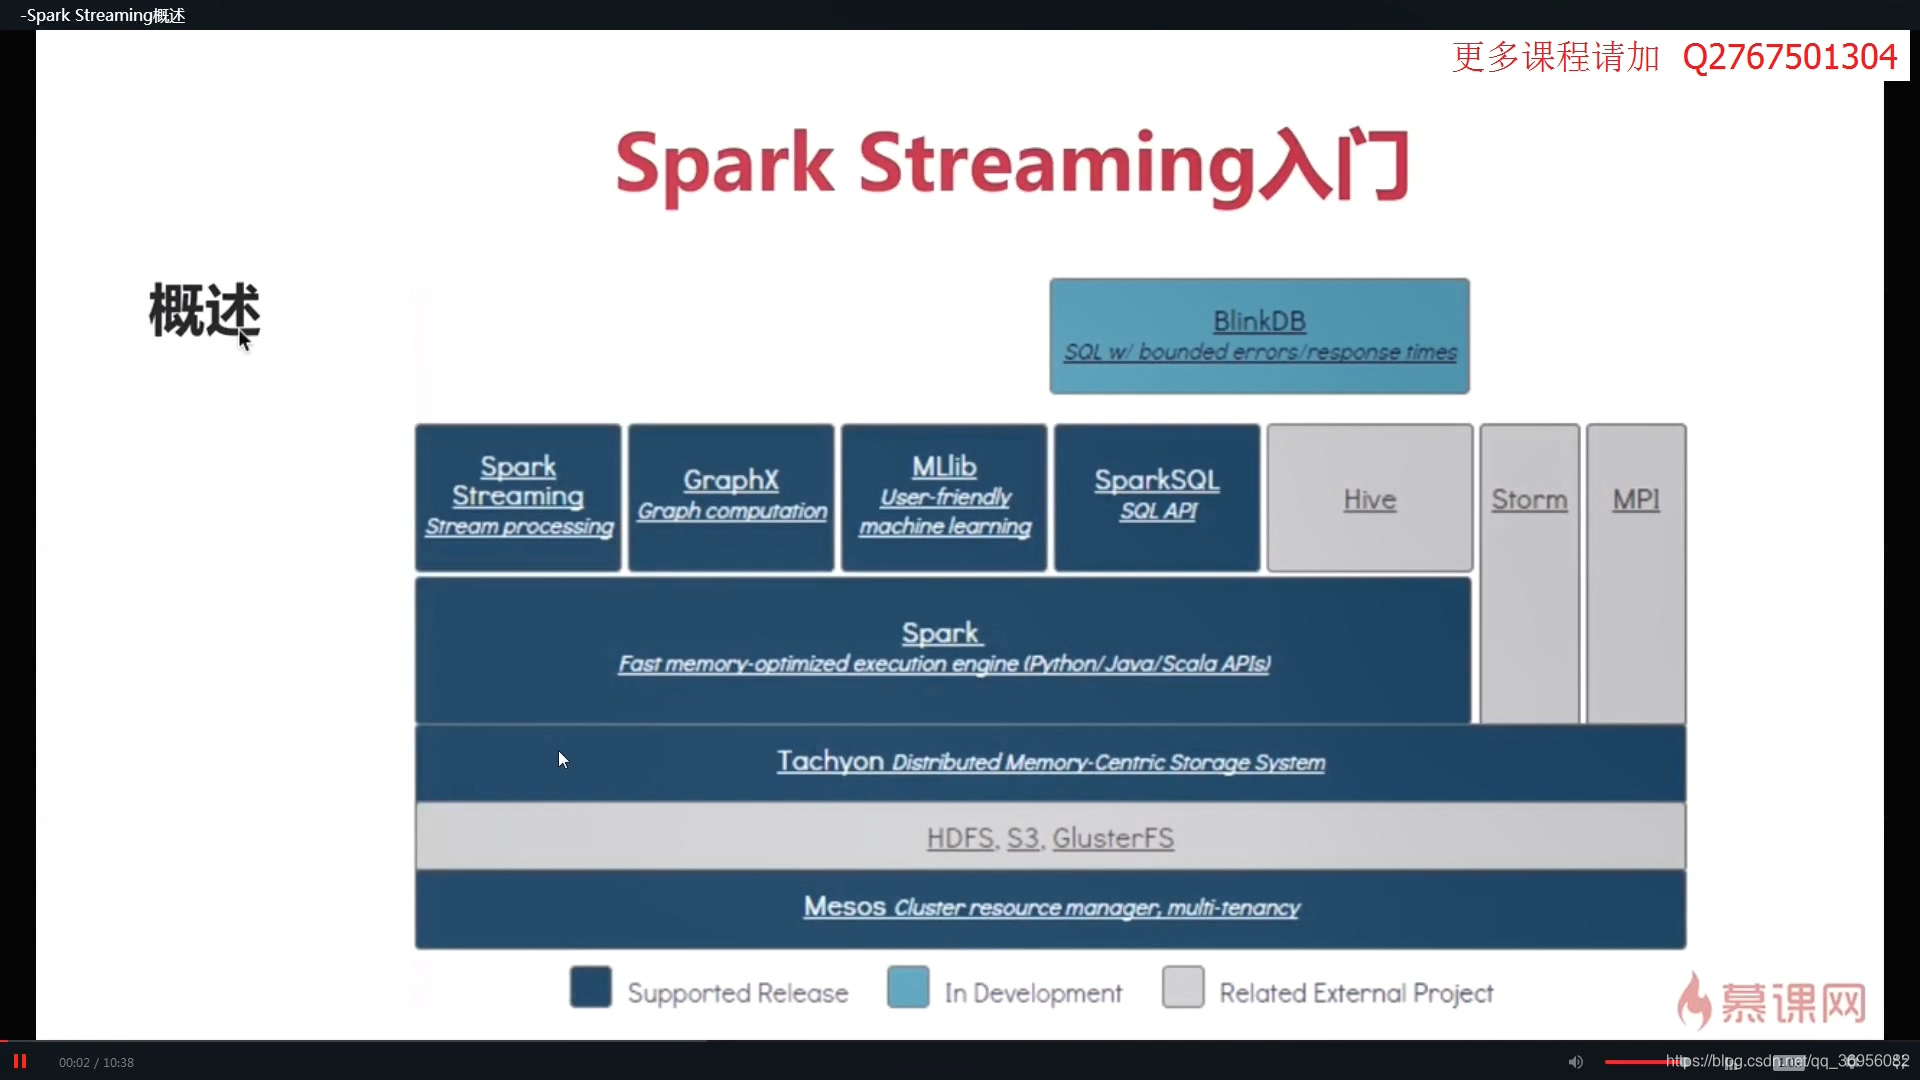Viewport: 1920px width, 1080px height.
Task: Click the Spark execution engine block
Action: pyautogui.click(x=942, y=649)
